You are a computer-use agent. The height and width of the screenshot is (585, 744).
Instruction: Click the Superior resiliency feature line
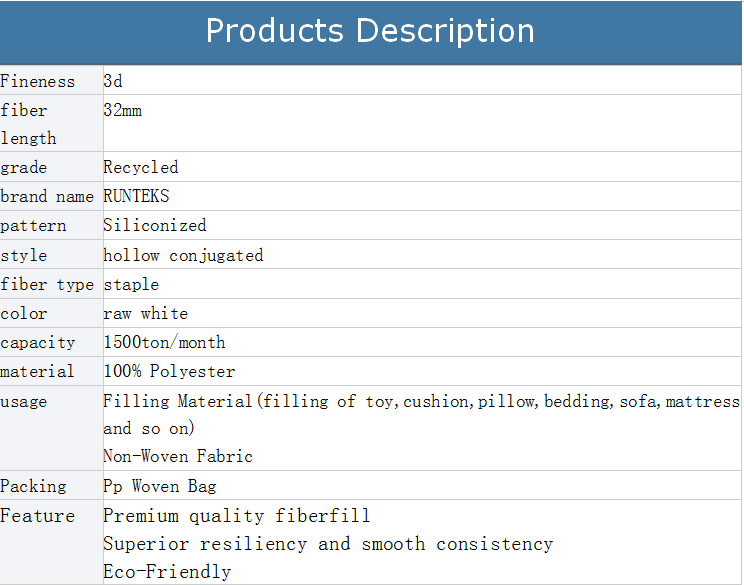[328, 544]
